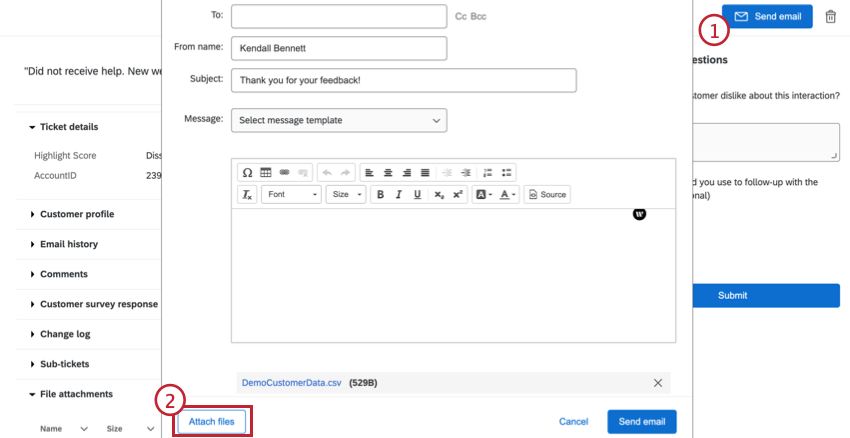Align message text right
The image size is (850, 438).
coord(407,173)
